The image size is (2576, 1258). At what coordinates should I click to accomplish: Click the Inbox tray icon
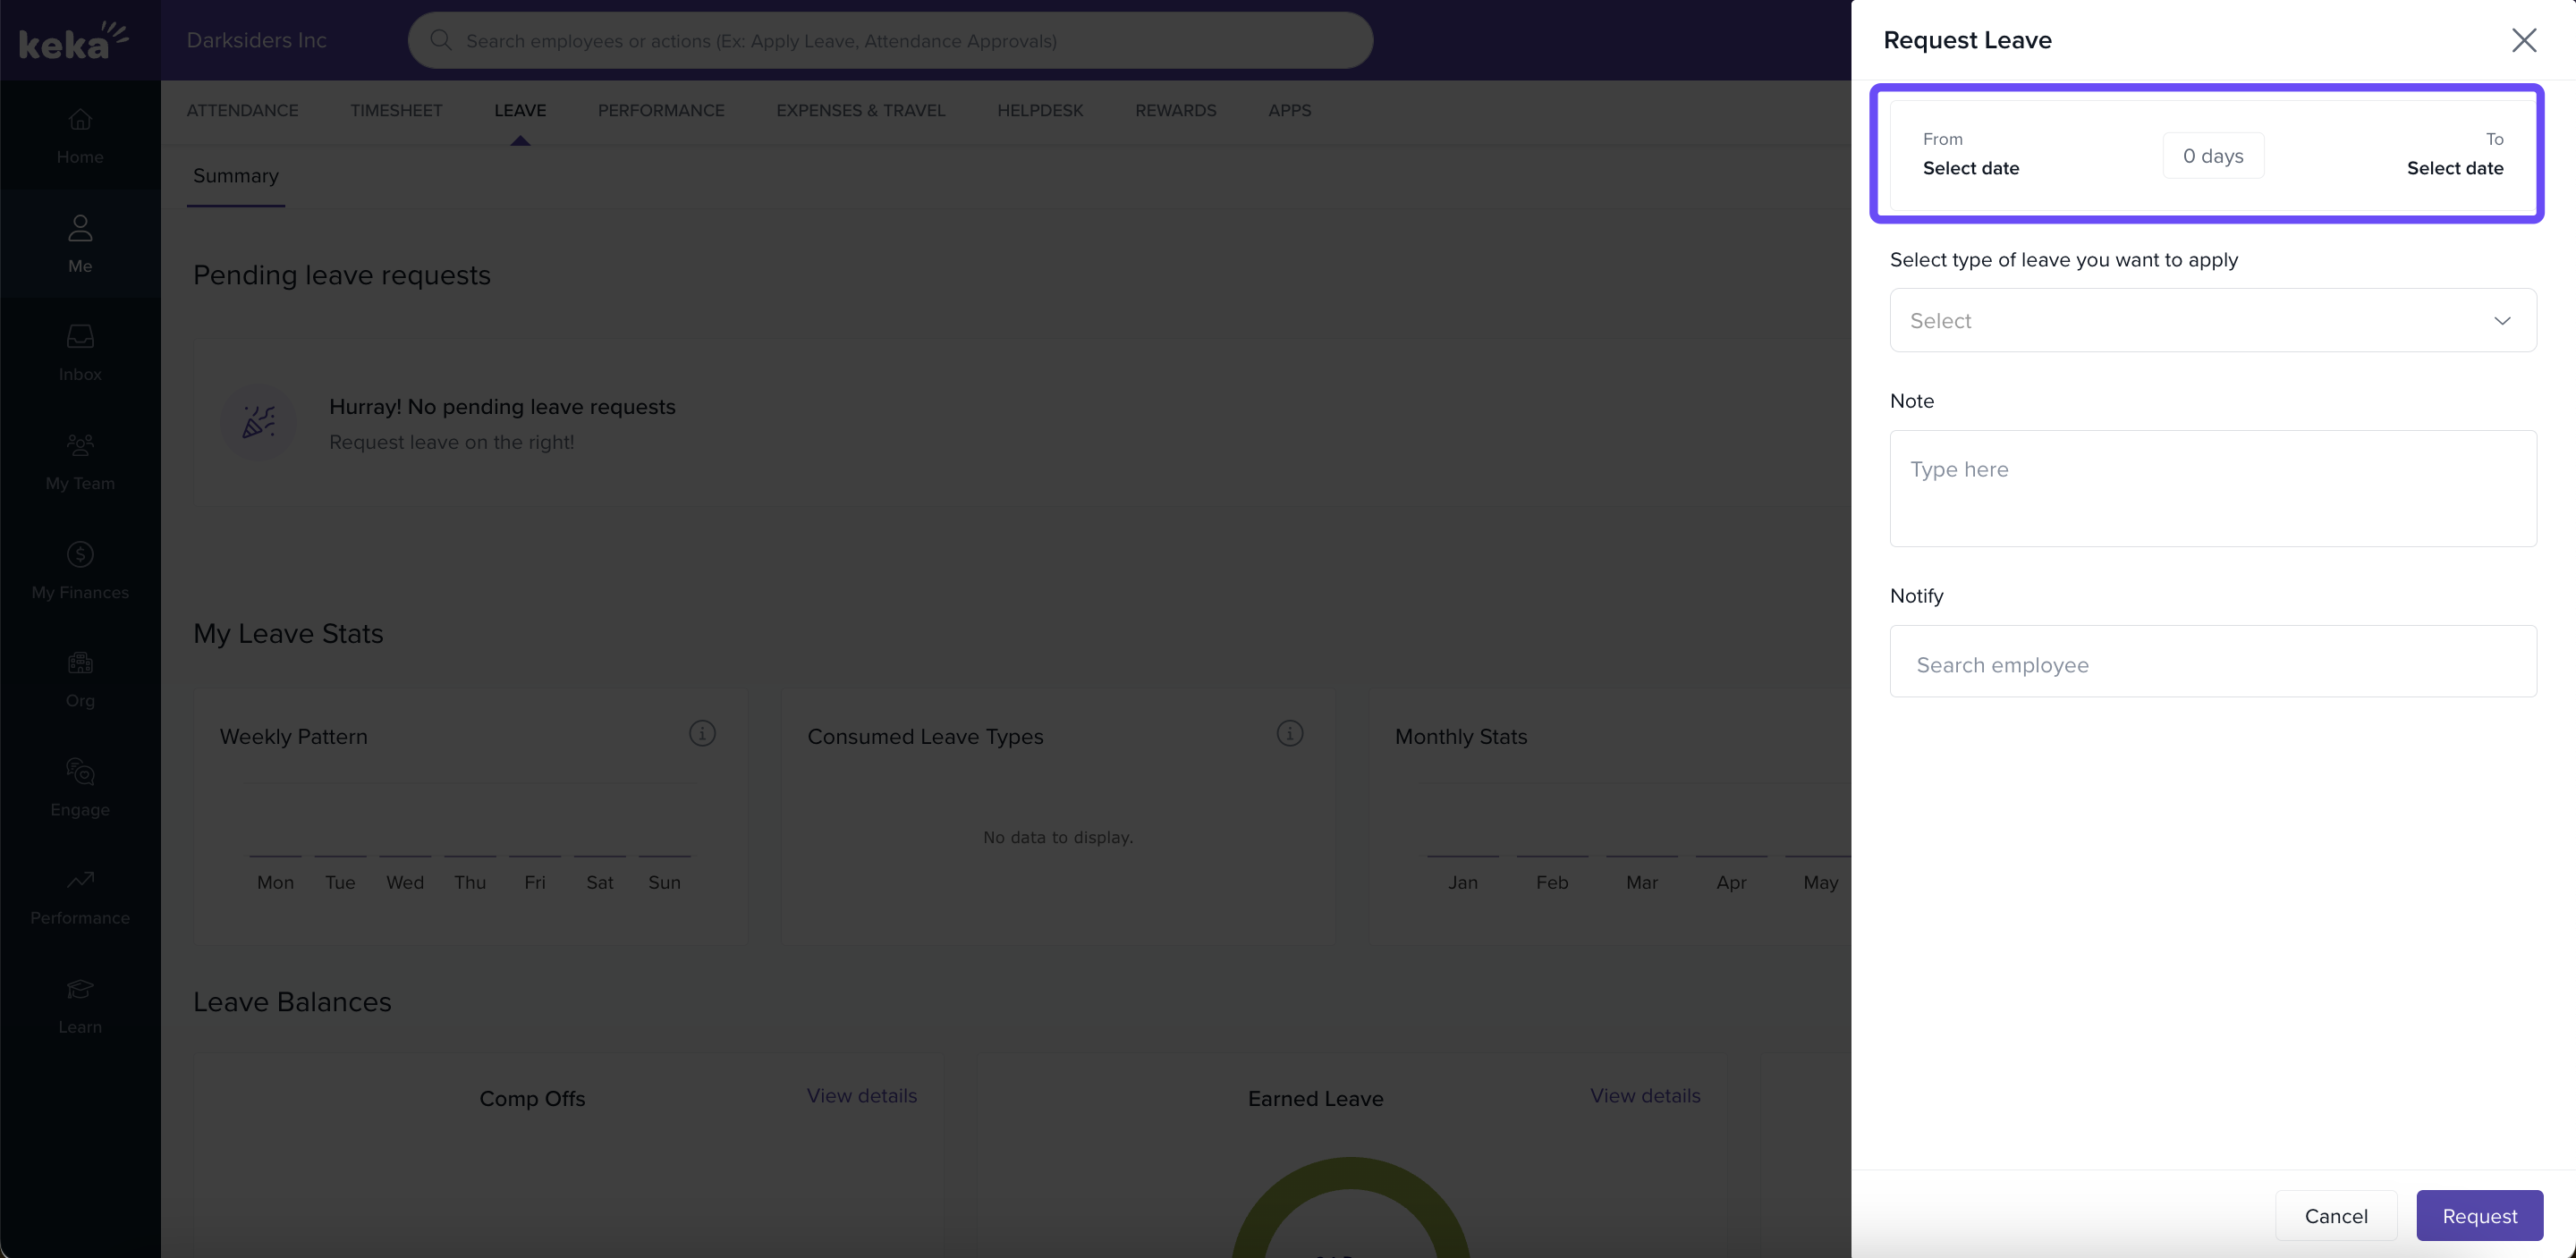click(80, 337)
